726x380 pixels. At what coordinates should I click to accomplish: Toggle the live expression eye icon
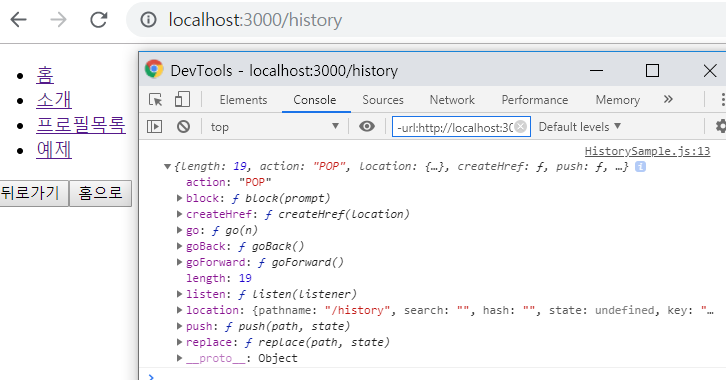367,126
